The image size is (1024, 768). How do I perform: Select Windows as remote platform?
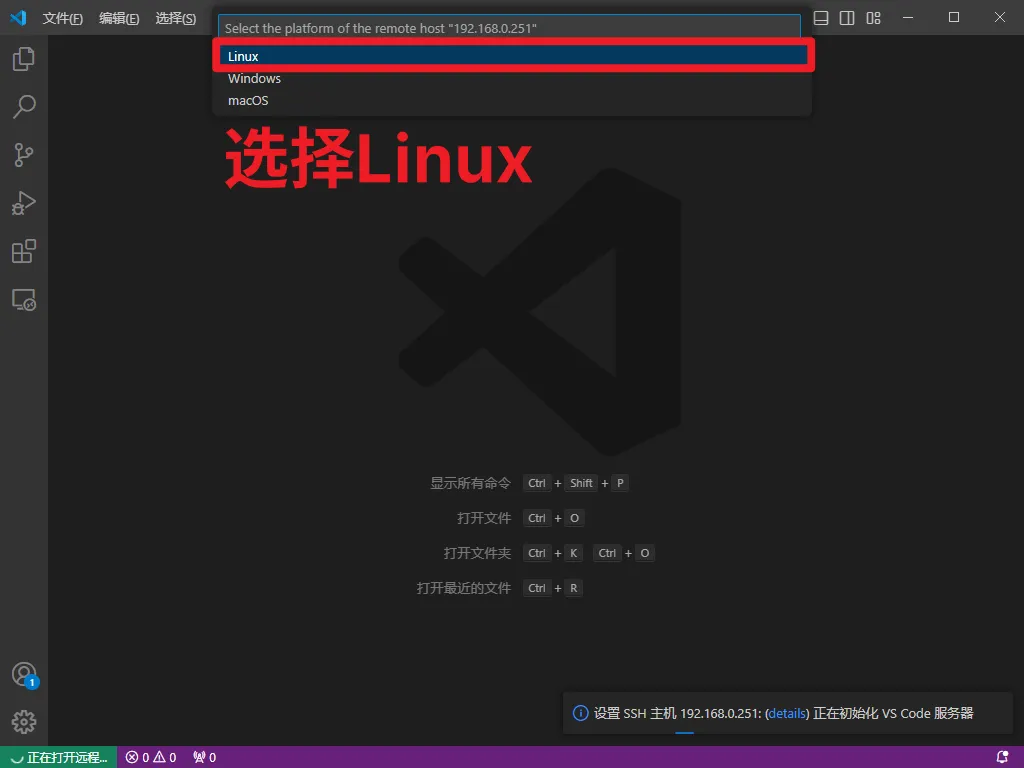click(x=513, y=78)
